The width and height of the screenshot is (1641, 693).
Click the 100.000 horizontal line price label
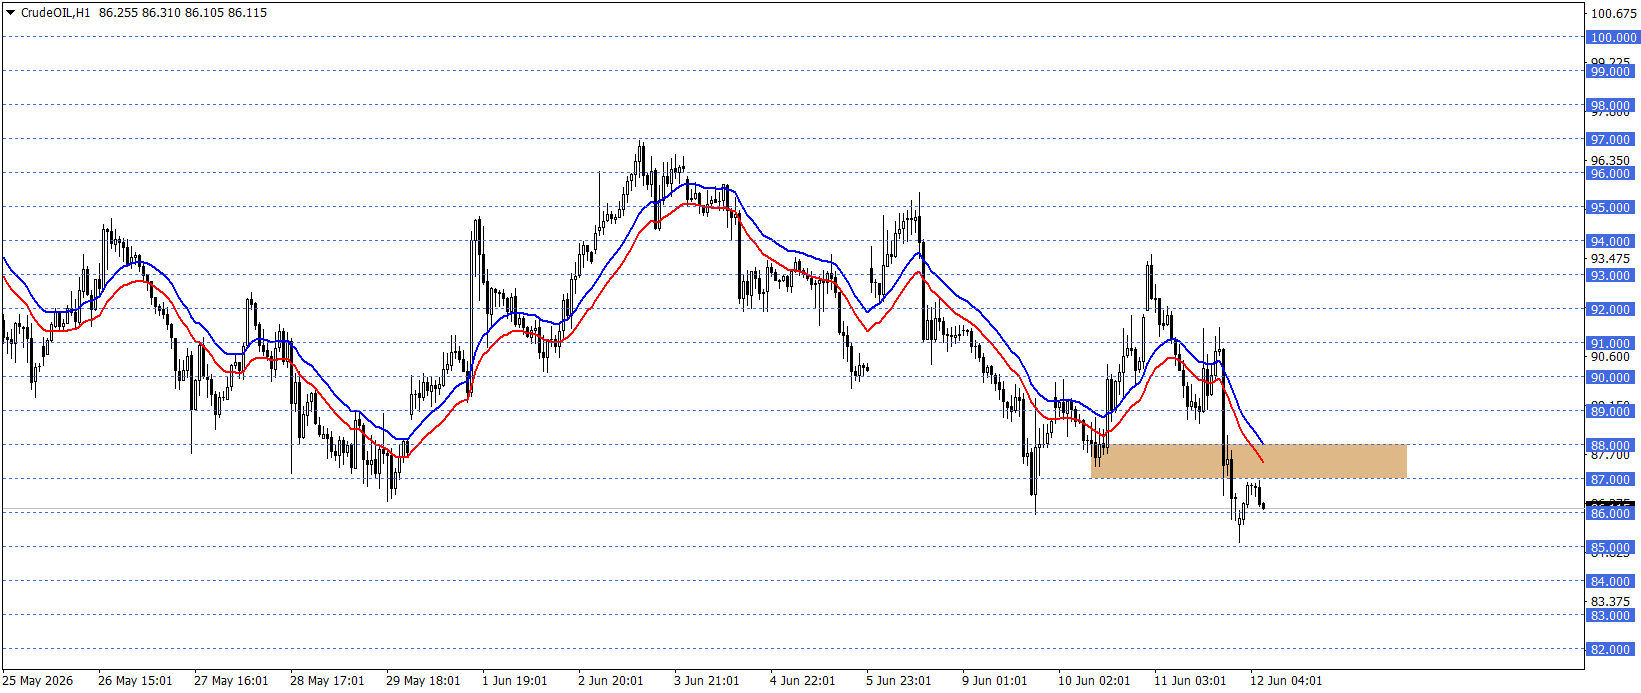[x=1613, y=37]
